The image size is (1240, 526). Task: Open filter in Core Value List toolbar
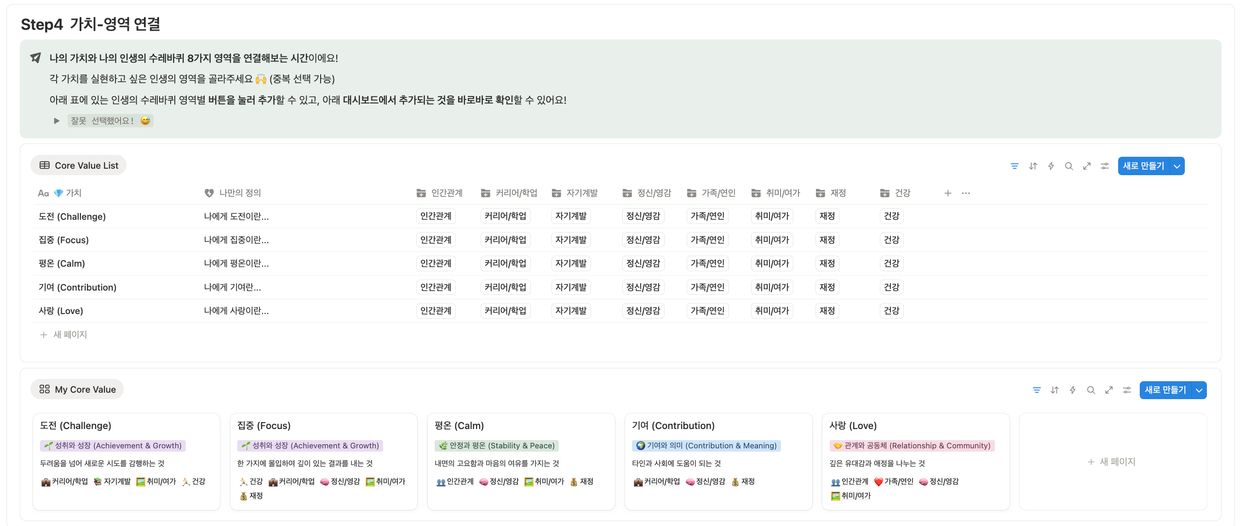1014,166
